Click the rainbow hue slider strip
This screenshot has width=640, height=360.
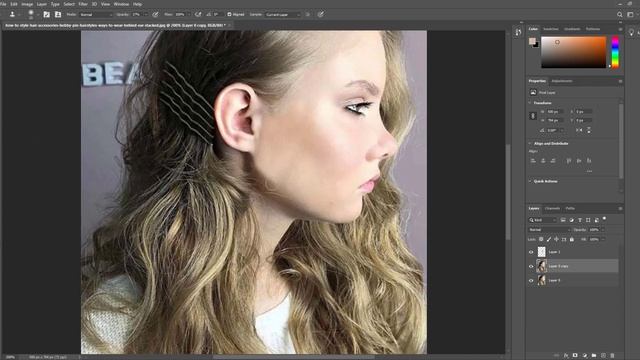click(x=615, y=52)
